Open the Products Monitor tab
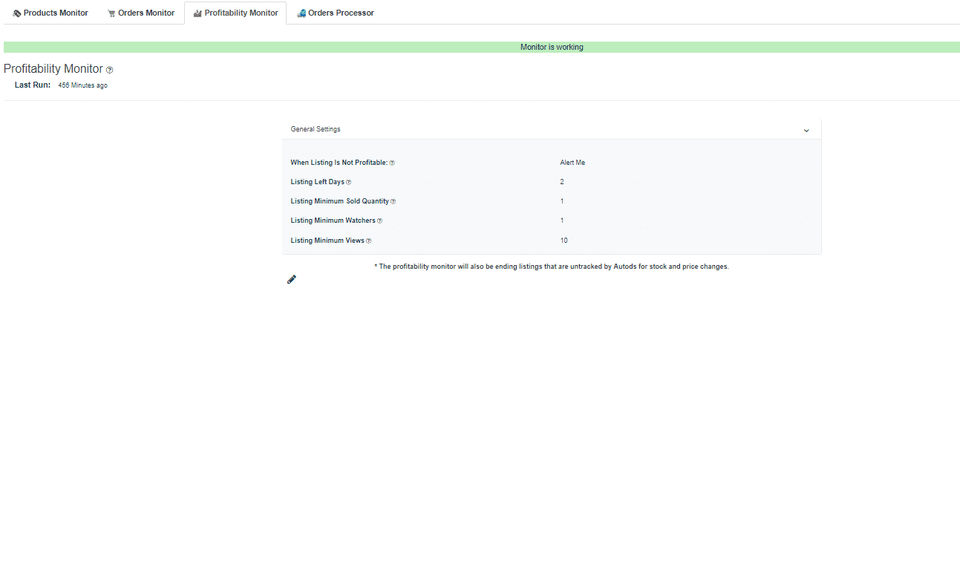The width and height of the screenshot is (960, 571). (50, 13)
